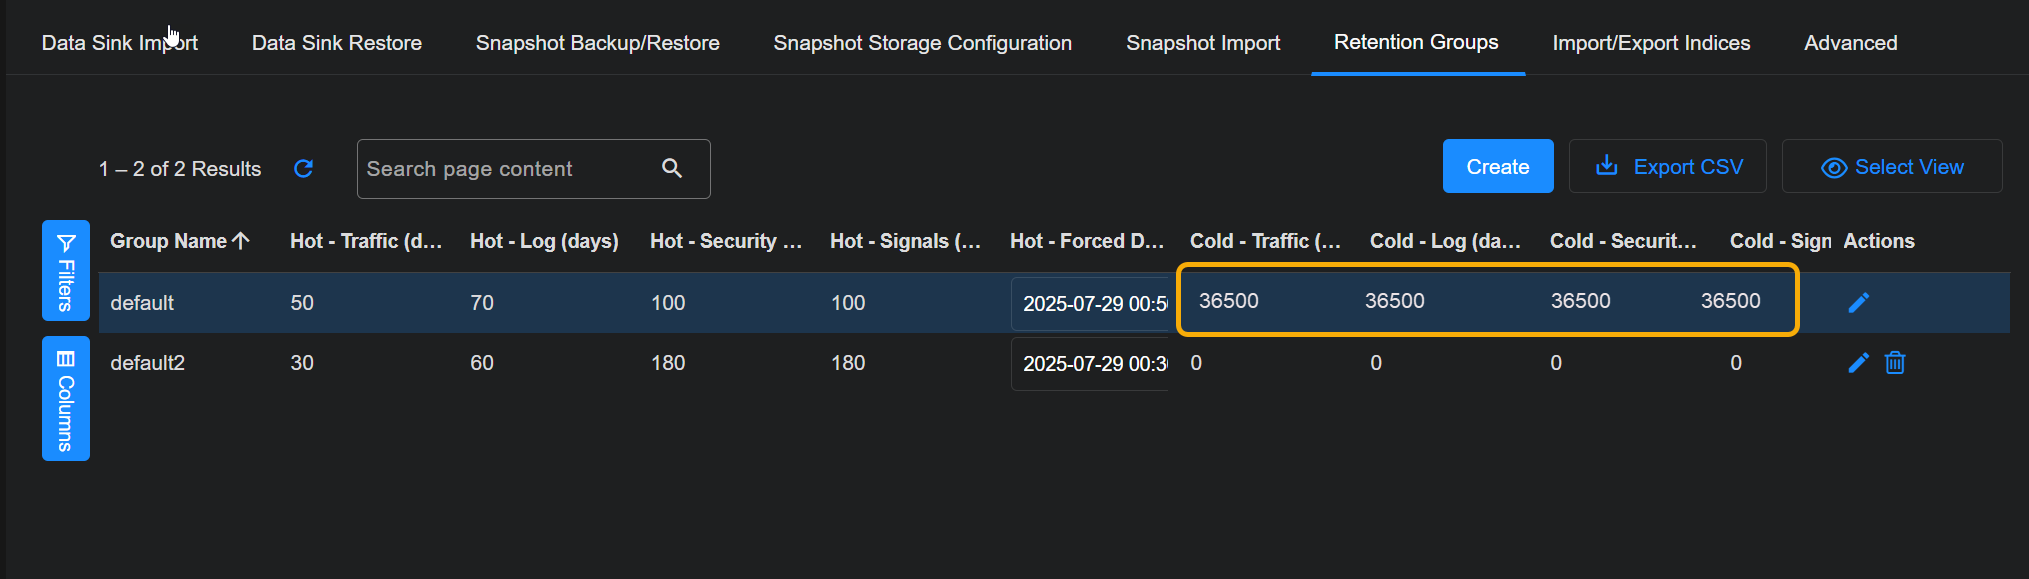Open the Filters side panel
Image resolution: width=2029 pixels, height=579 pixels.
click(x=66, y=271)
